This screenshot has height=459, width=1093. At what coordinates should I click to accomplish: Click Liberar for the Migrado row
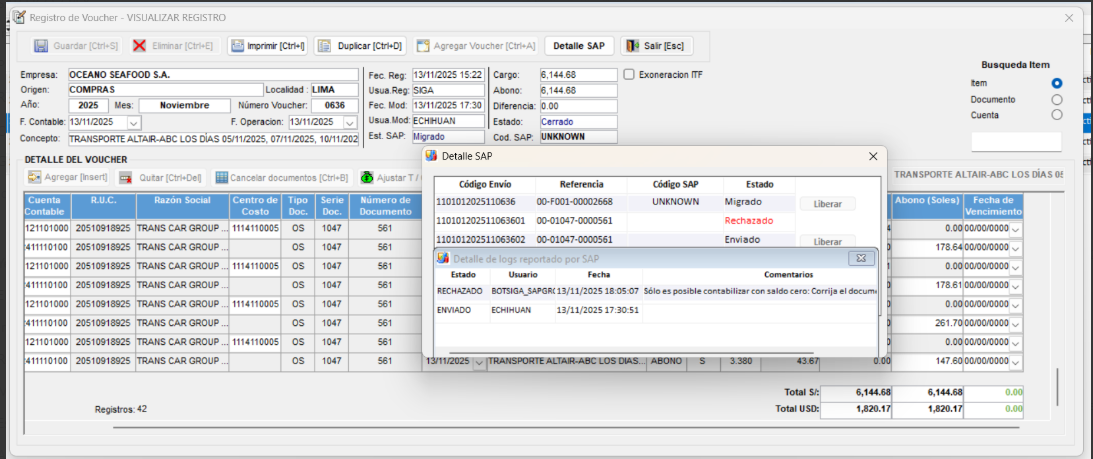tap(827, 204)
